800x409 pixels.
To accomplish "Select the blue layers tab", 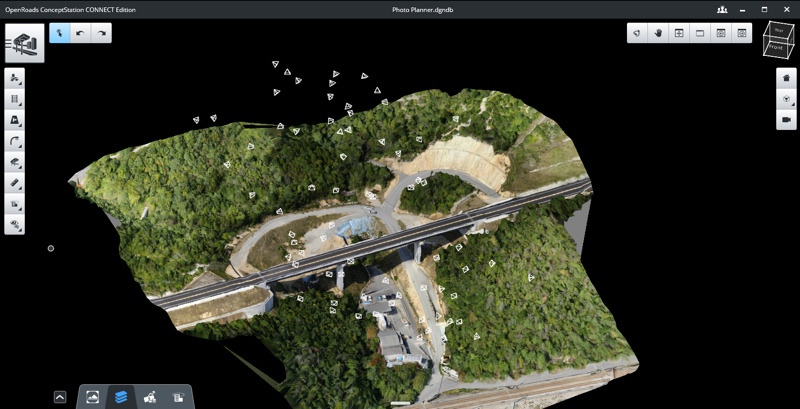I will coord(121,397).
